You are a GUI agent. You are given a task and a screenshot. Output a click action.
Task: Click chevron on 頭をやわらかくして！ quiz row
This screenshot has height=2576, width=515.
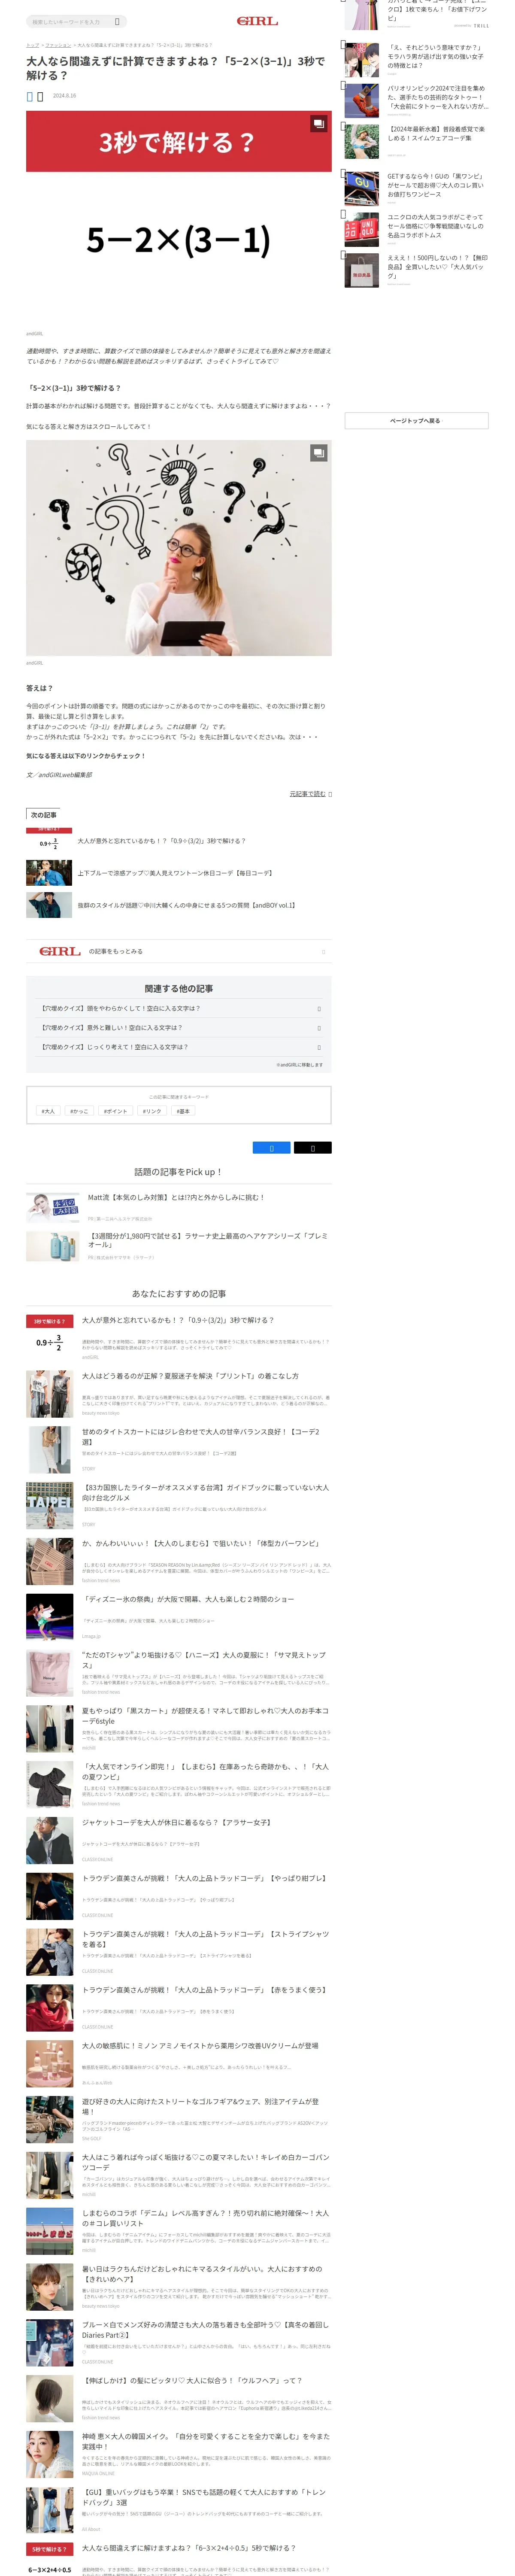click(319, 1009)
